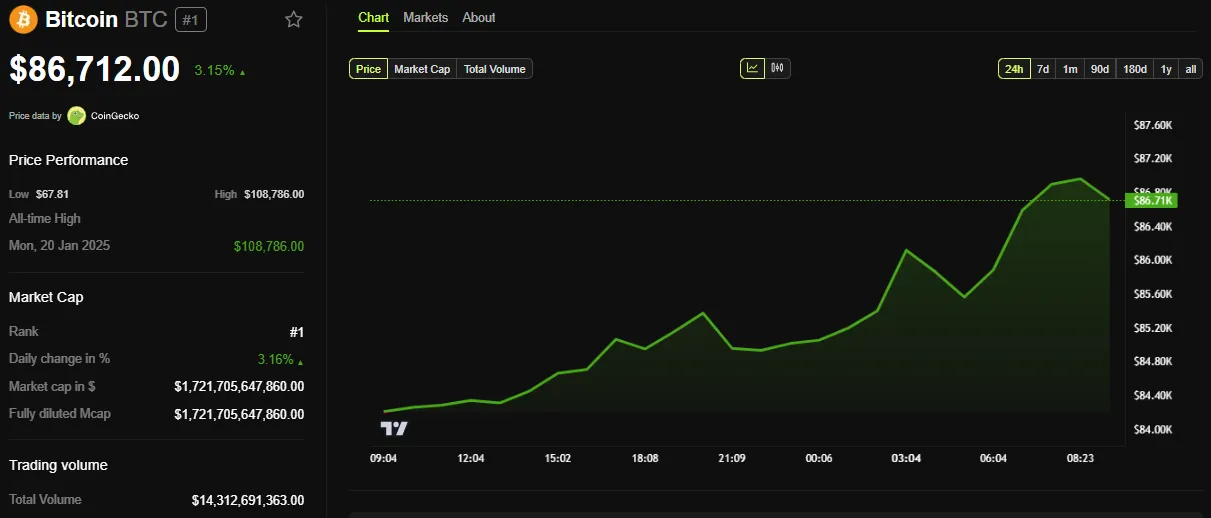Click the Fully diluted Mcap value

pos(239,414)
